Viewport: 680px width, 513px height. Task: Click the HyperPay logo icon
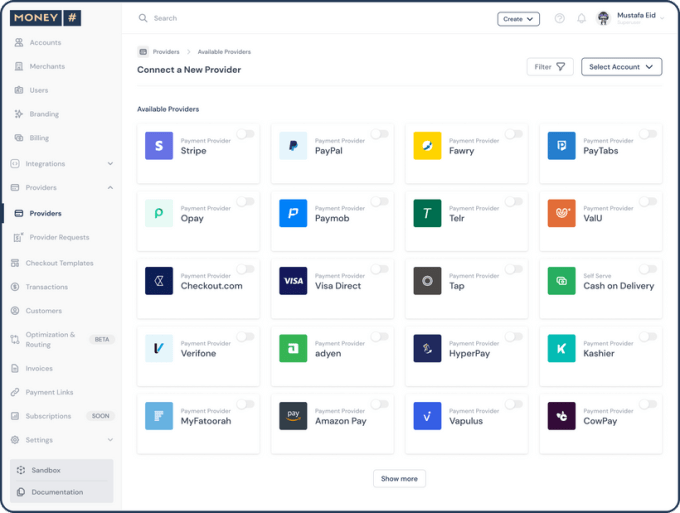427,348
